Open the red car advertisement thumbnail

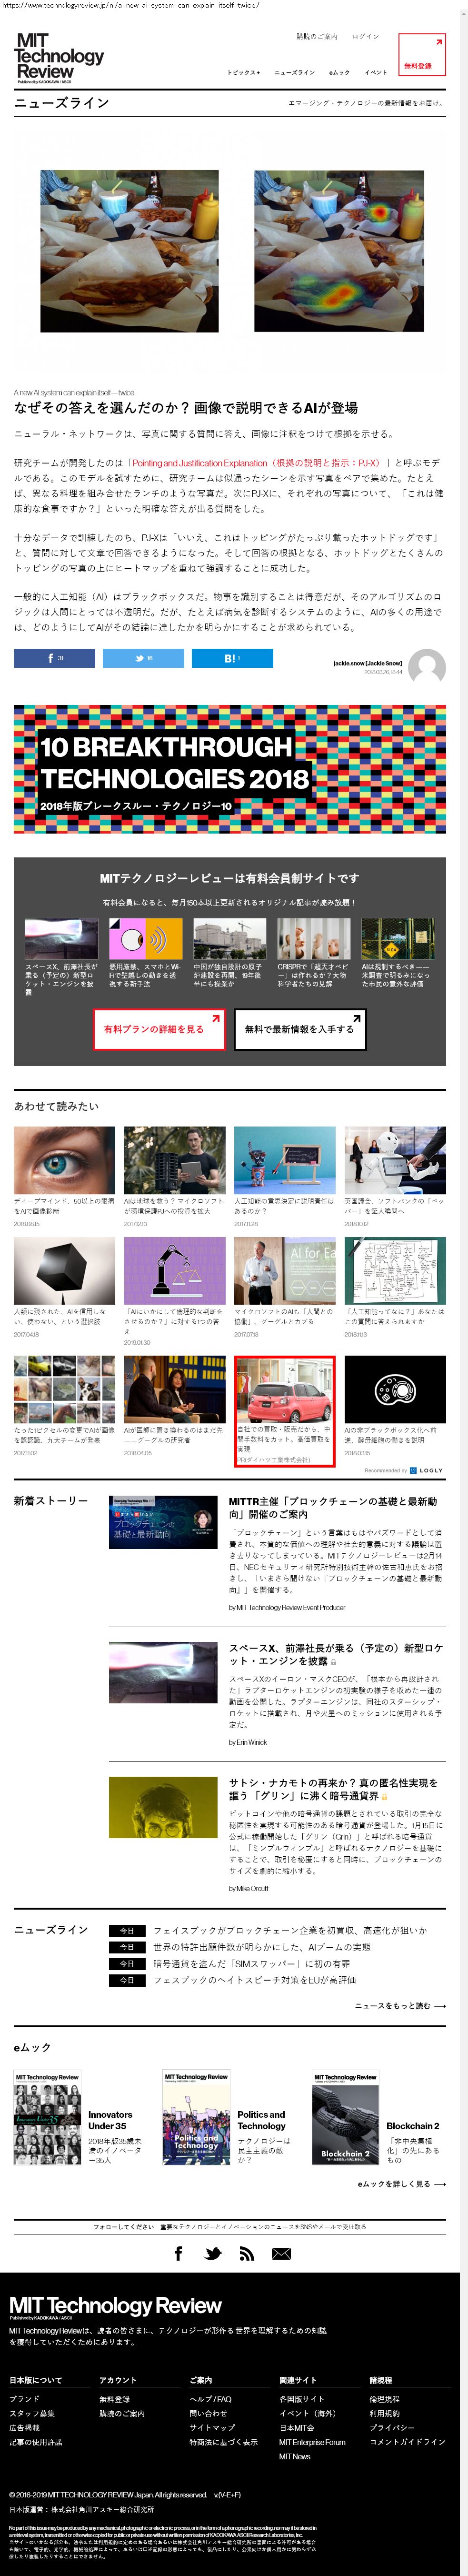click(285, 1389)
